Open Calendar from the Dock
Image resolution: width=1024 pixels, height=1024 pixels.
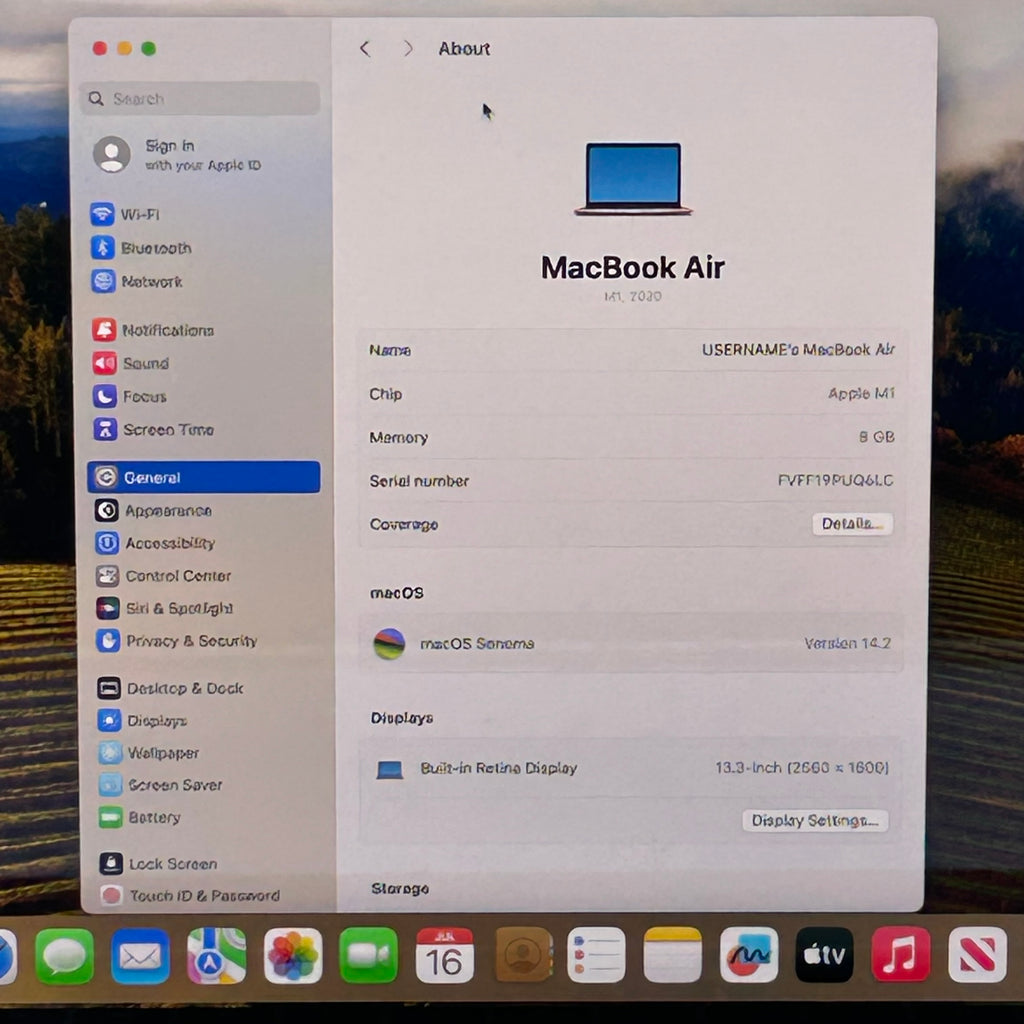click(445, 956)
